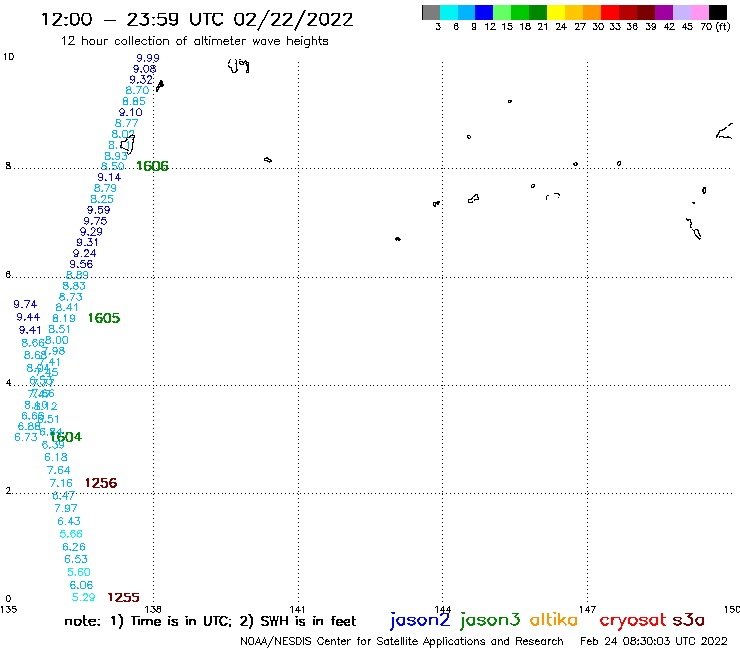
Task: Click the cyan legend swatch
Action: pos(448,12)
